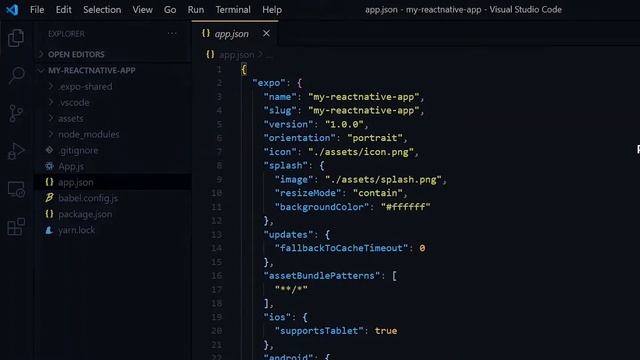Image resolution: width=640 pixels, height=360 pixels.
Task: Click the "name" key in editor
Action: click(x=280, y=97)
